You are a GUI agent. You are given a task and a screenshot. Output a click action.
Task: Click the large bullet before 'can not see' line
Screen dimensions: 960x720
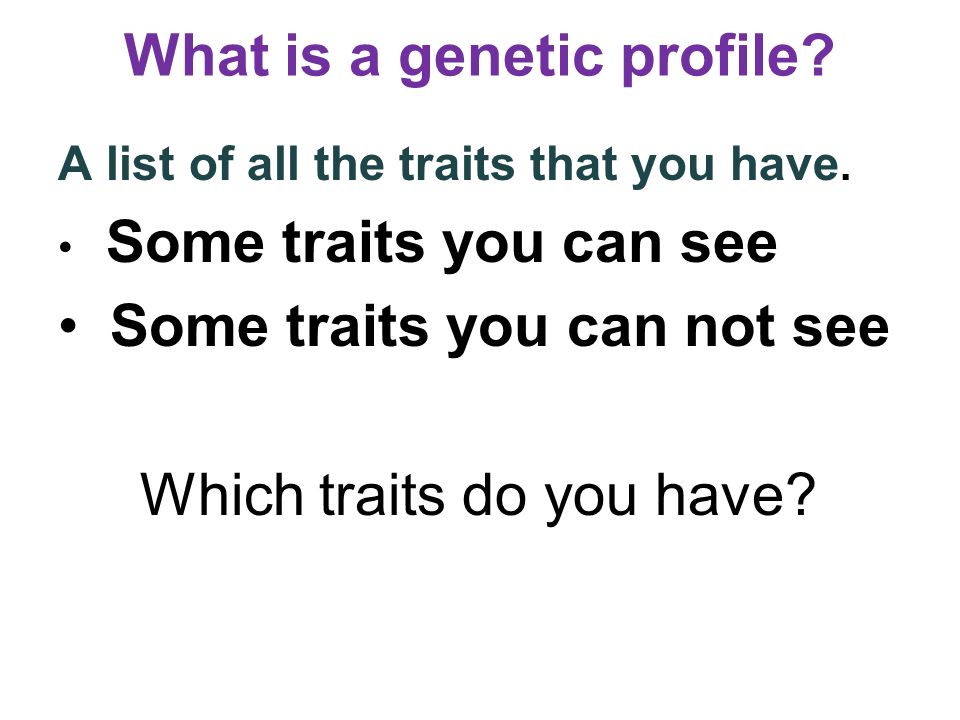[x=69, y=326]
